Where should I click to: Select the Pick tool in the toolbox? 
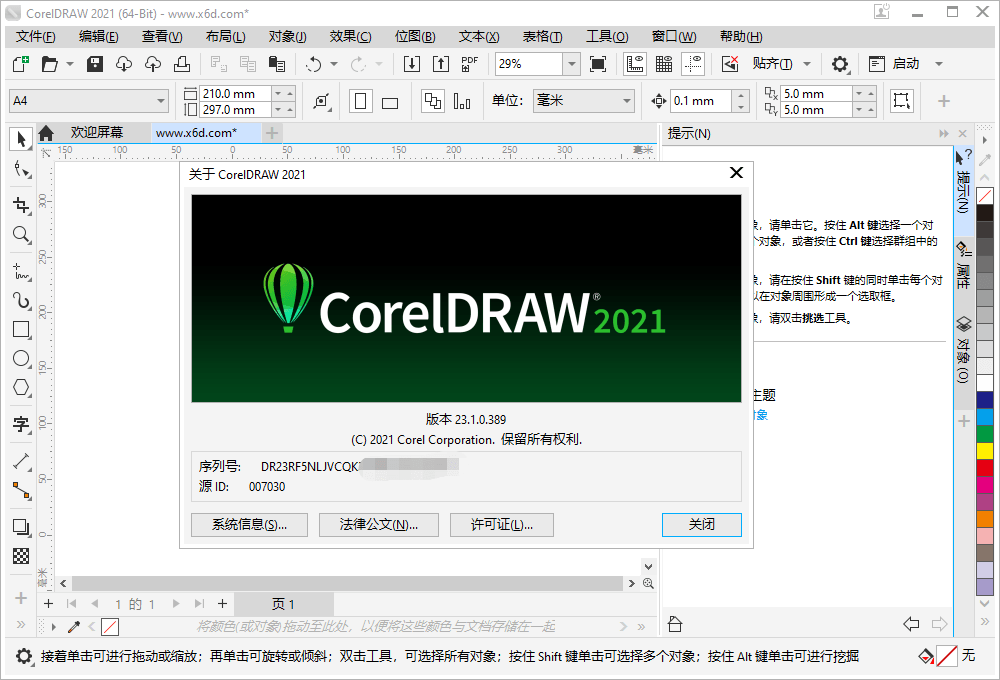21,139
